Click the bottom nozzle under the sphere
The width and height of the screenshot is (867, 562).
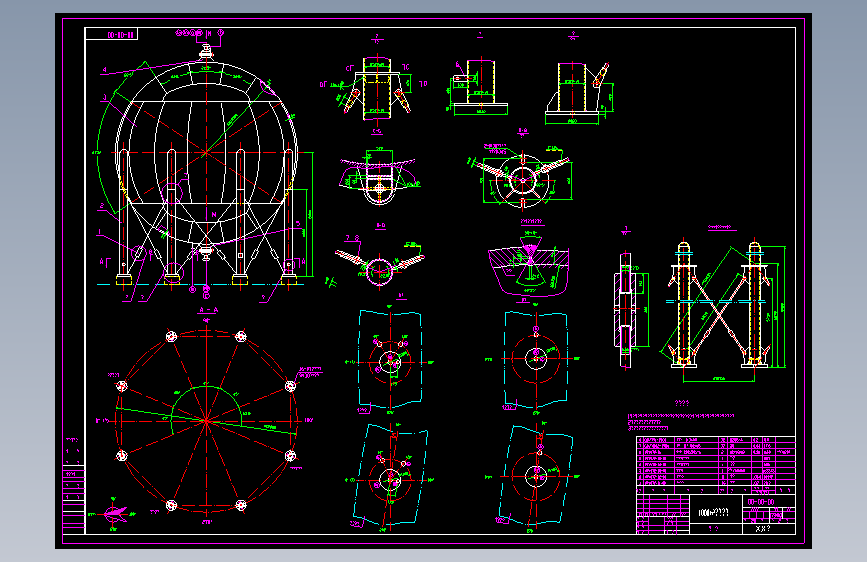(206, 253)
